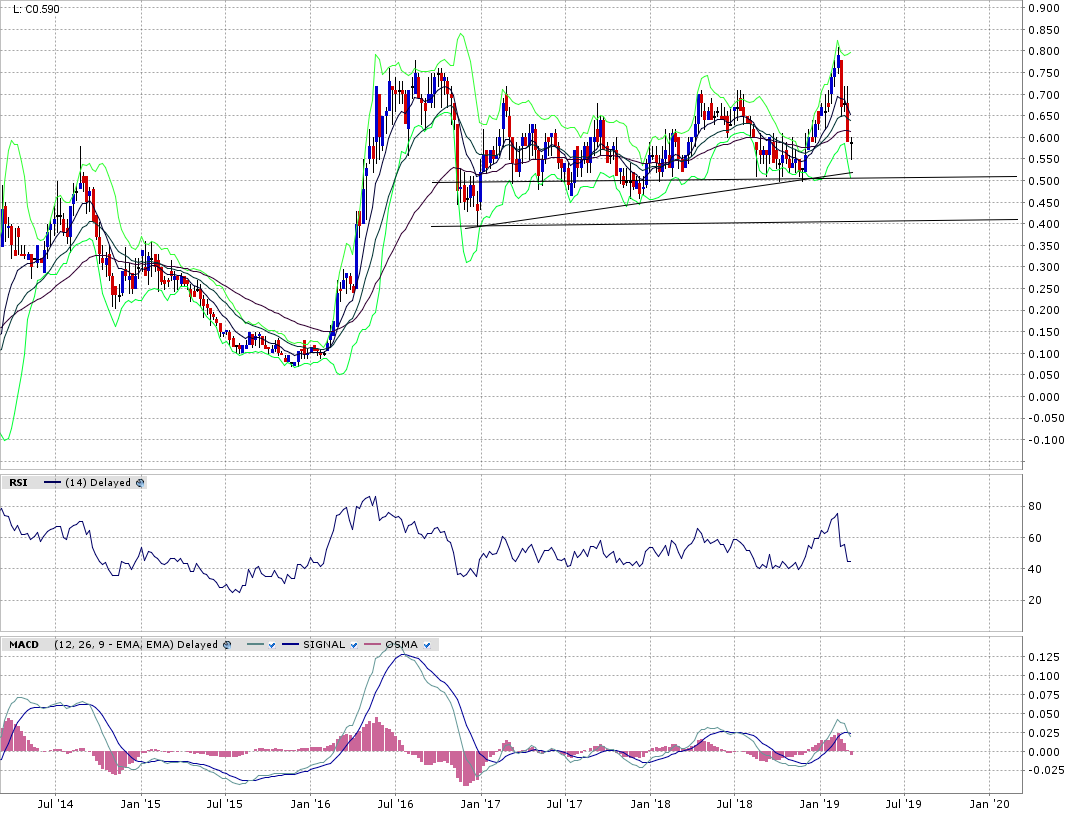
Task: Click the RSI delayed data globe icon
Action: coord(140,483)
